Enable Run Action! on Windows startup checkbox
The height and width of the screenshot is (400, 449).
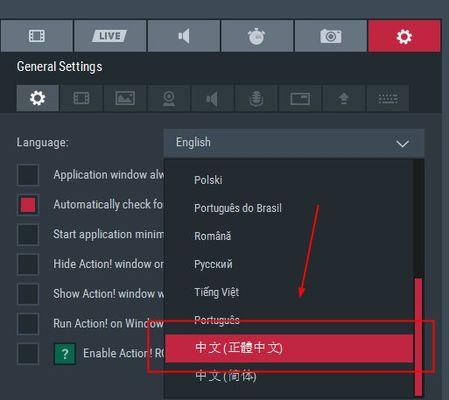[28, 324]
